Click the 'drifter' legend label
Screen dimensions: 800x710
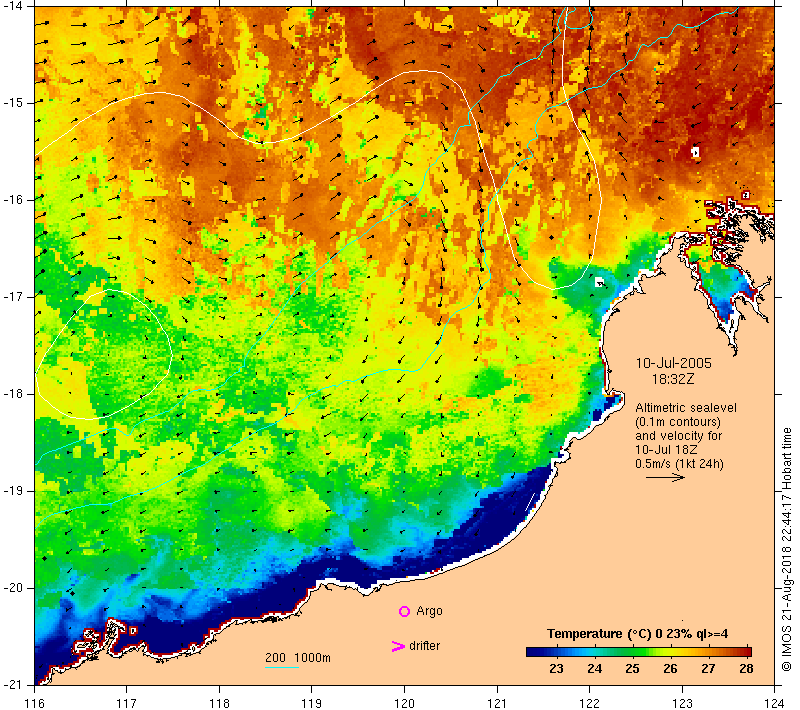coord(424,646)
